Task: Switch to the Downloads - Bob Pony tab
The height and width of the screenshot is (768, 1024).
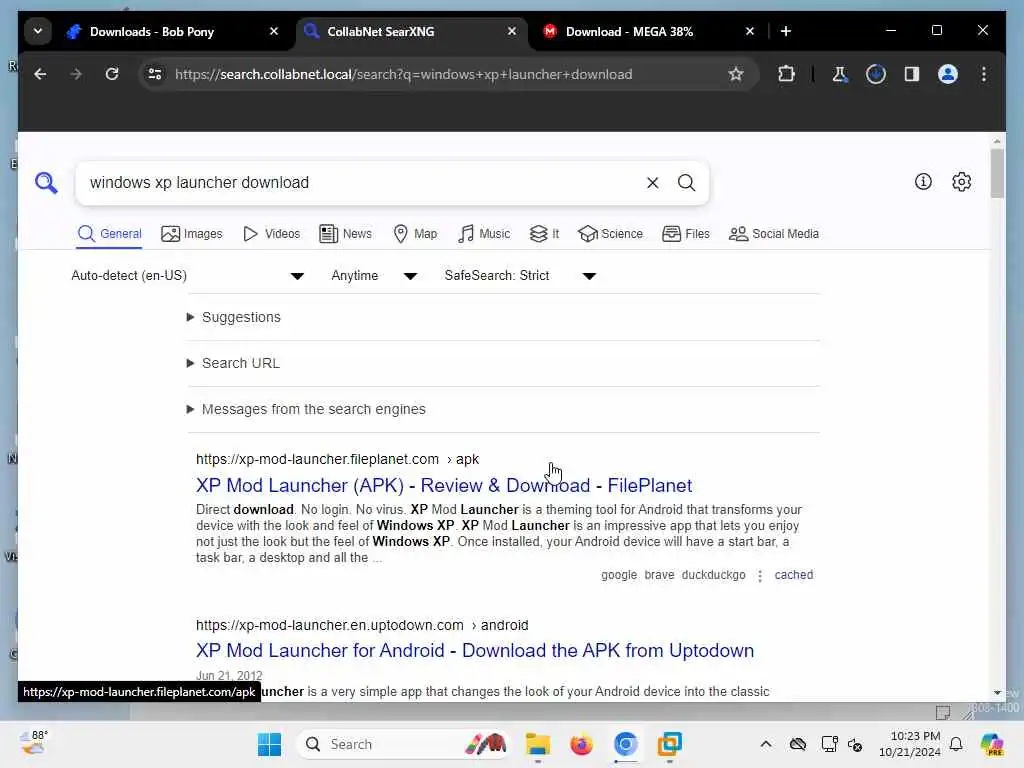Action: tap(152, 31)
